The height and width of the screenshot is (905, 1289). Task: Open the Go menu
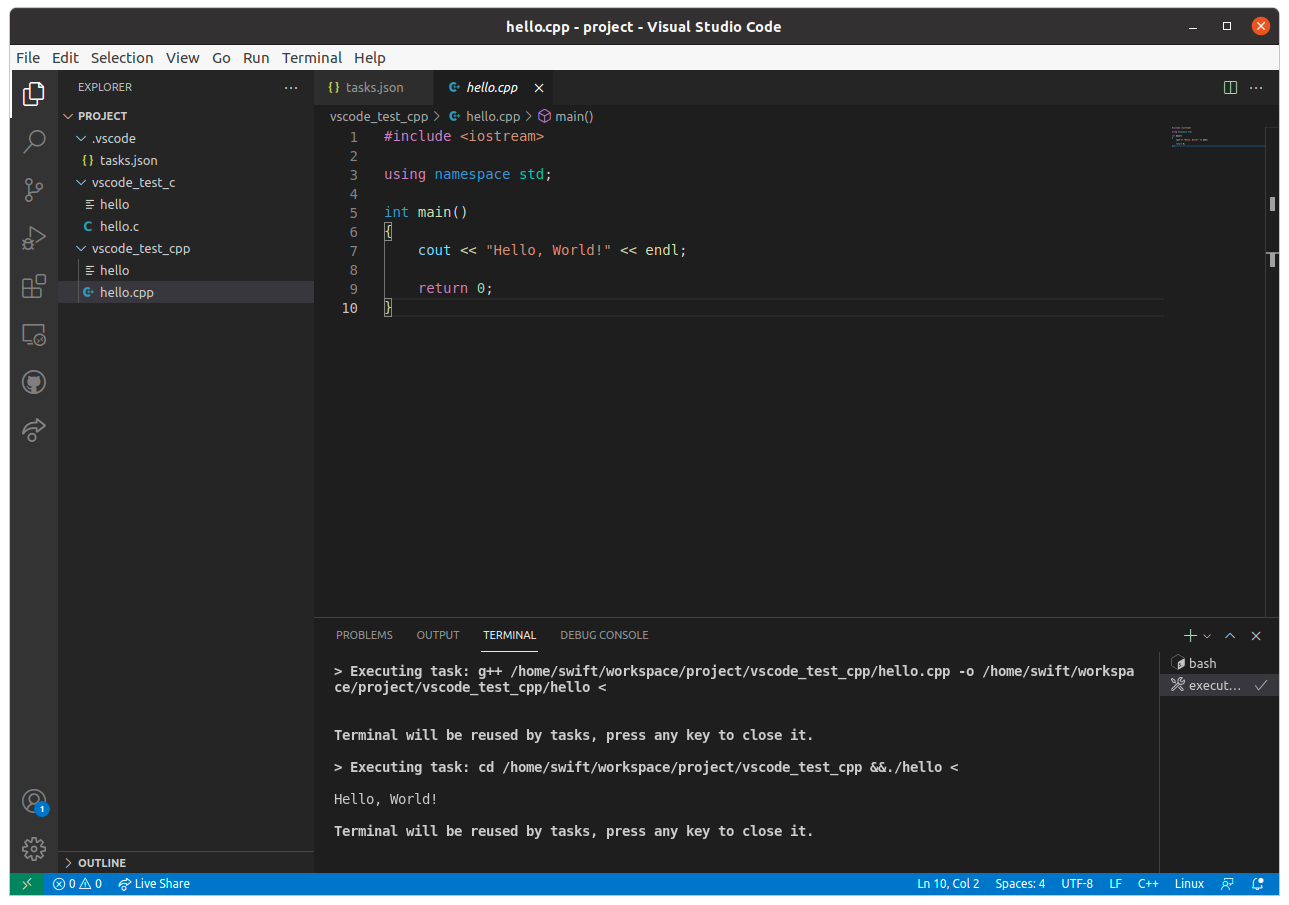[x=221, y=58]
